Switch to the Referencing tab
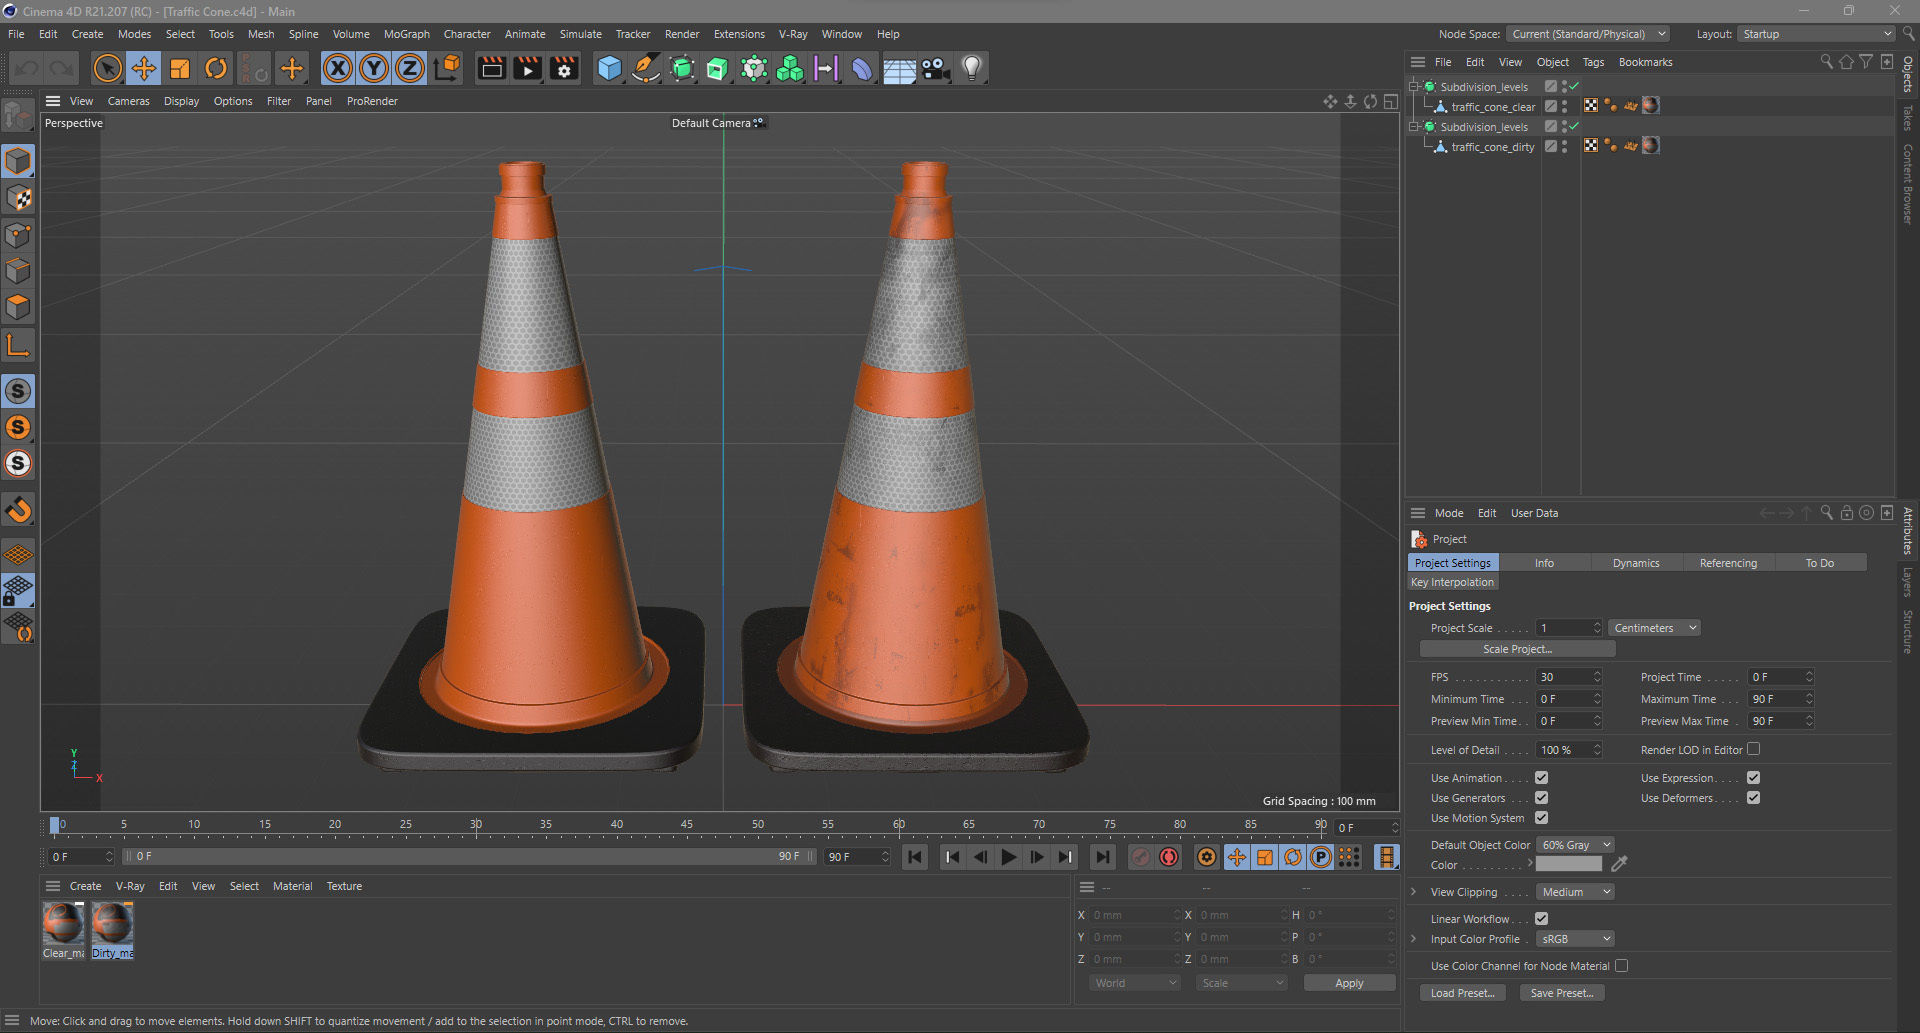The image size is (1920, 1033). (1728, 563)
